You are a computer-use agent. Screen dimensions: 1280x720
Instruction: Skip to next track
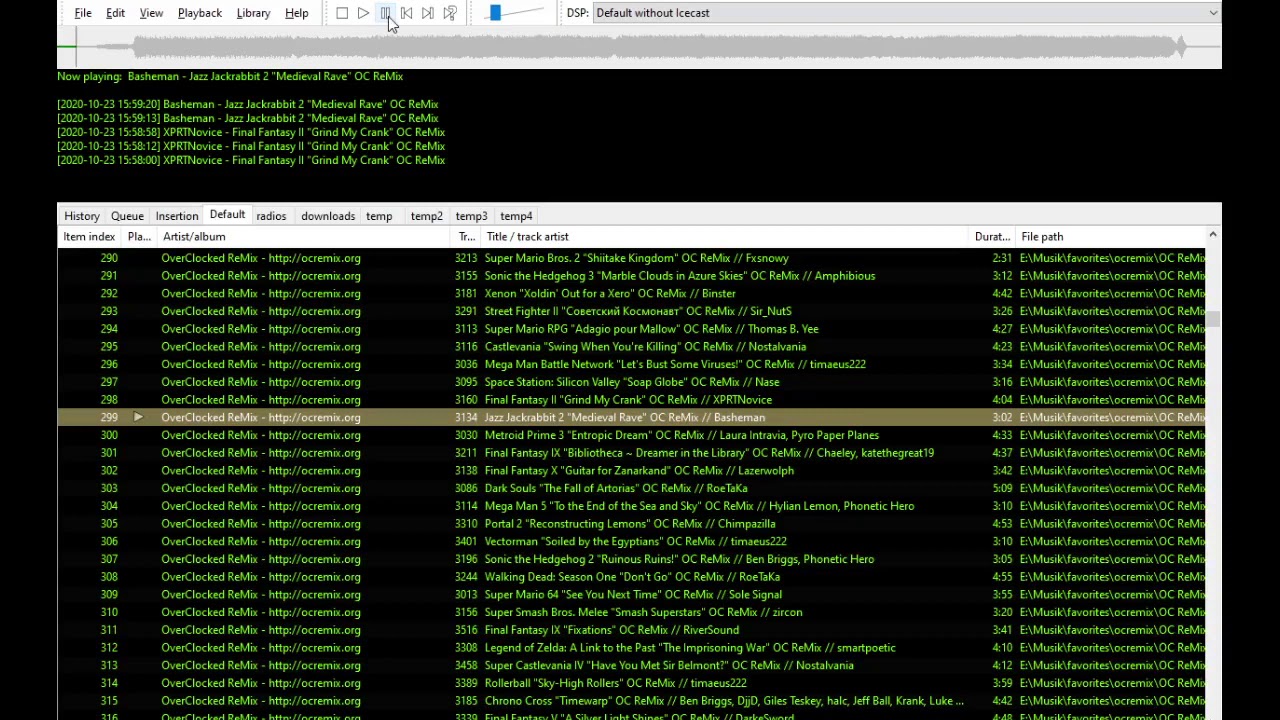pos(428,13)
